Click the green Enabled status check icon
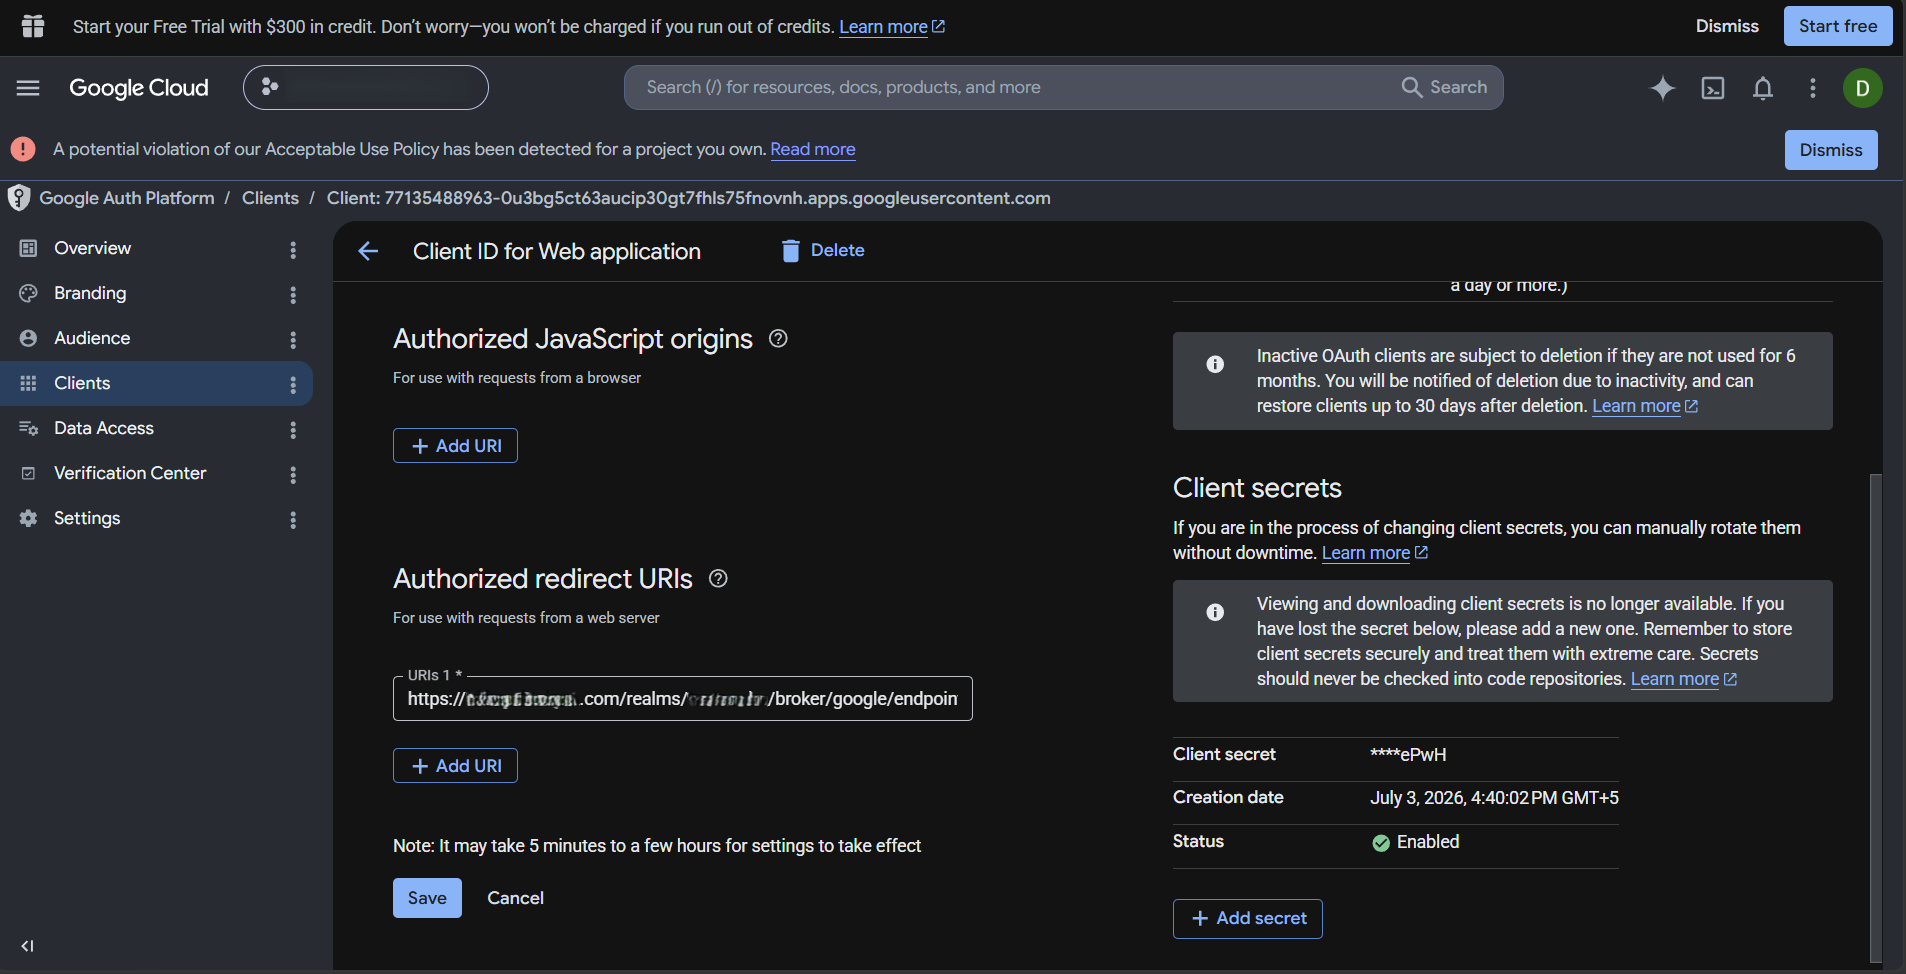Image resolution: width=1906 pixels, height=974 pixels. coord(1381,843)
